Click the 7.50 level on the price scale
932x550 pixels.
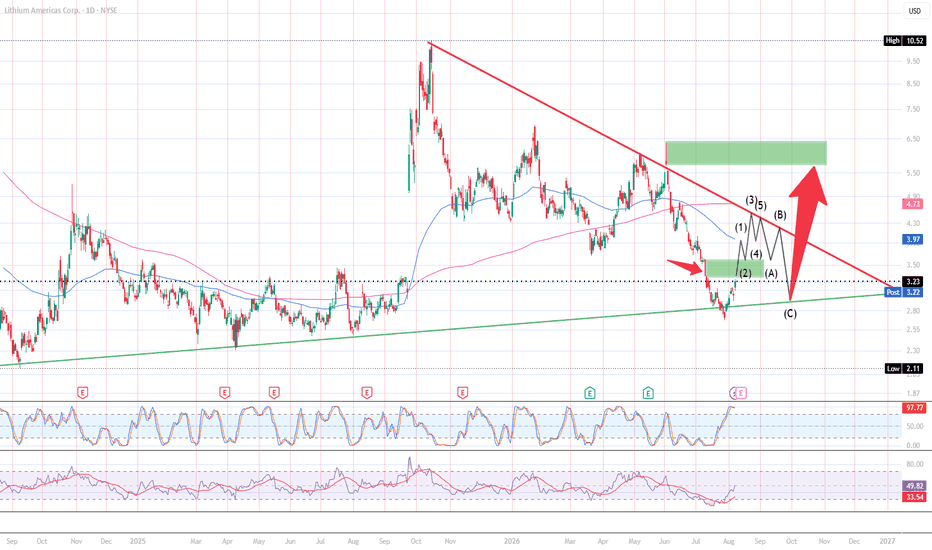tap(913, 109)
